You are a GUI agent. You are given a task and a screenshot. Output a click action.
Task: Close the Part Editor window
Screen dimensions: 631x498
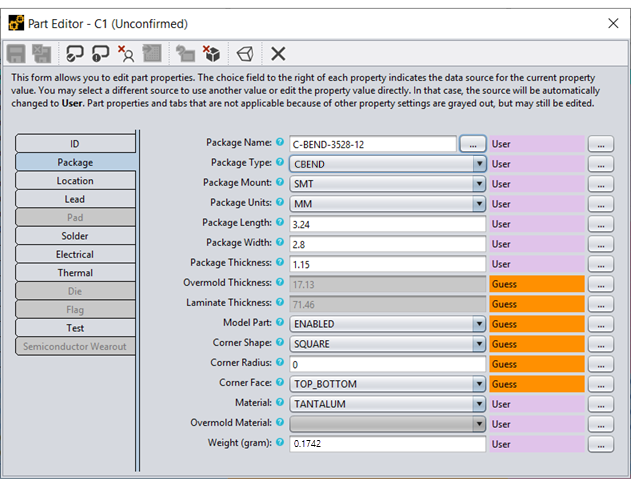[613, 23]
